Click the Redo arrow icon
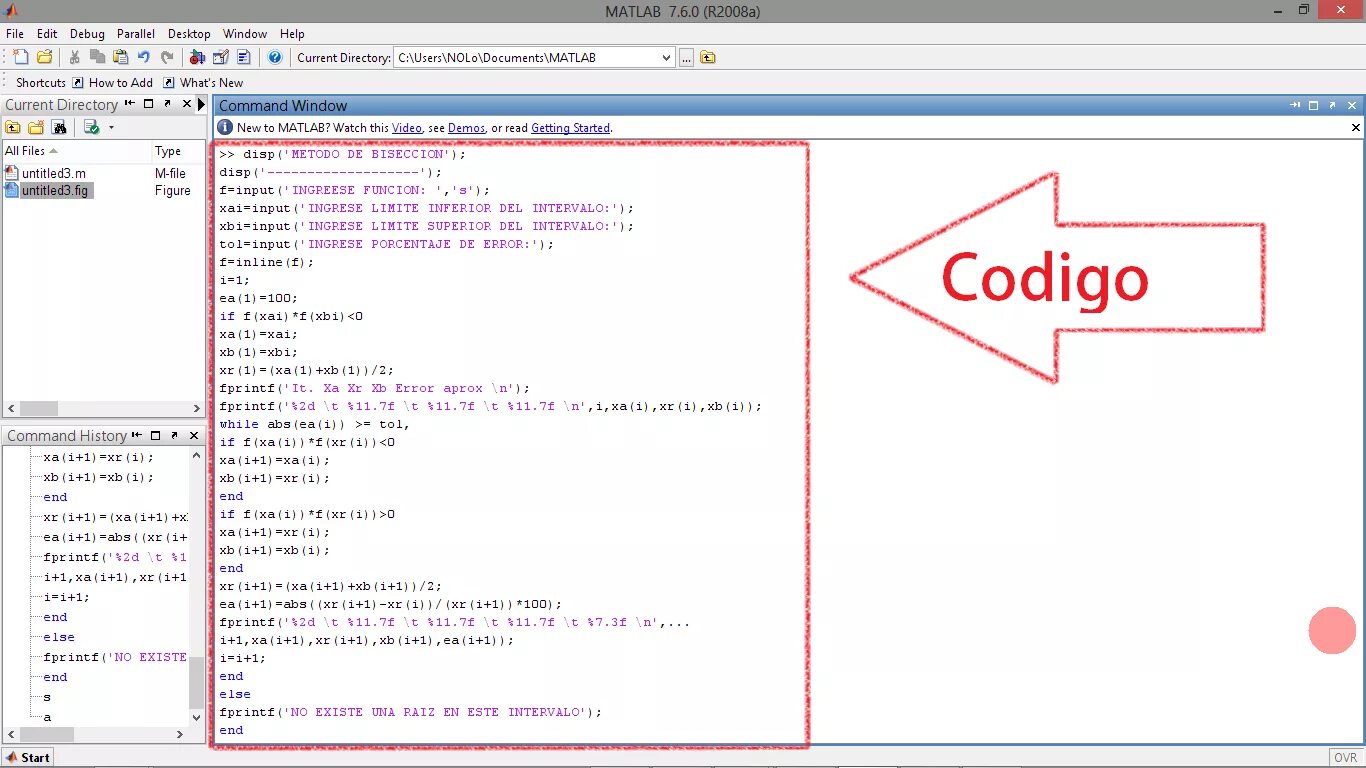The height and width of the screenshot is (768, 1366). pos(167,57)
